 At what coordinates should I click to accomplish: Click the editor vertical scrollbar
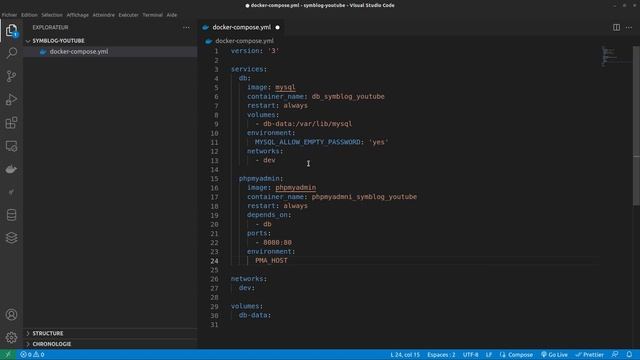pyautogui.click(x=636, y=127)
